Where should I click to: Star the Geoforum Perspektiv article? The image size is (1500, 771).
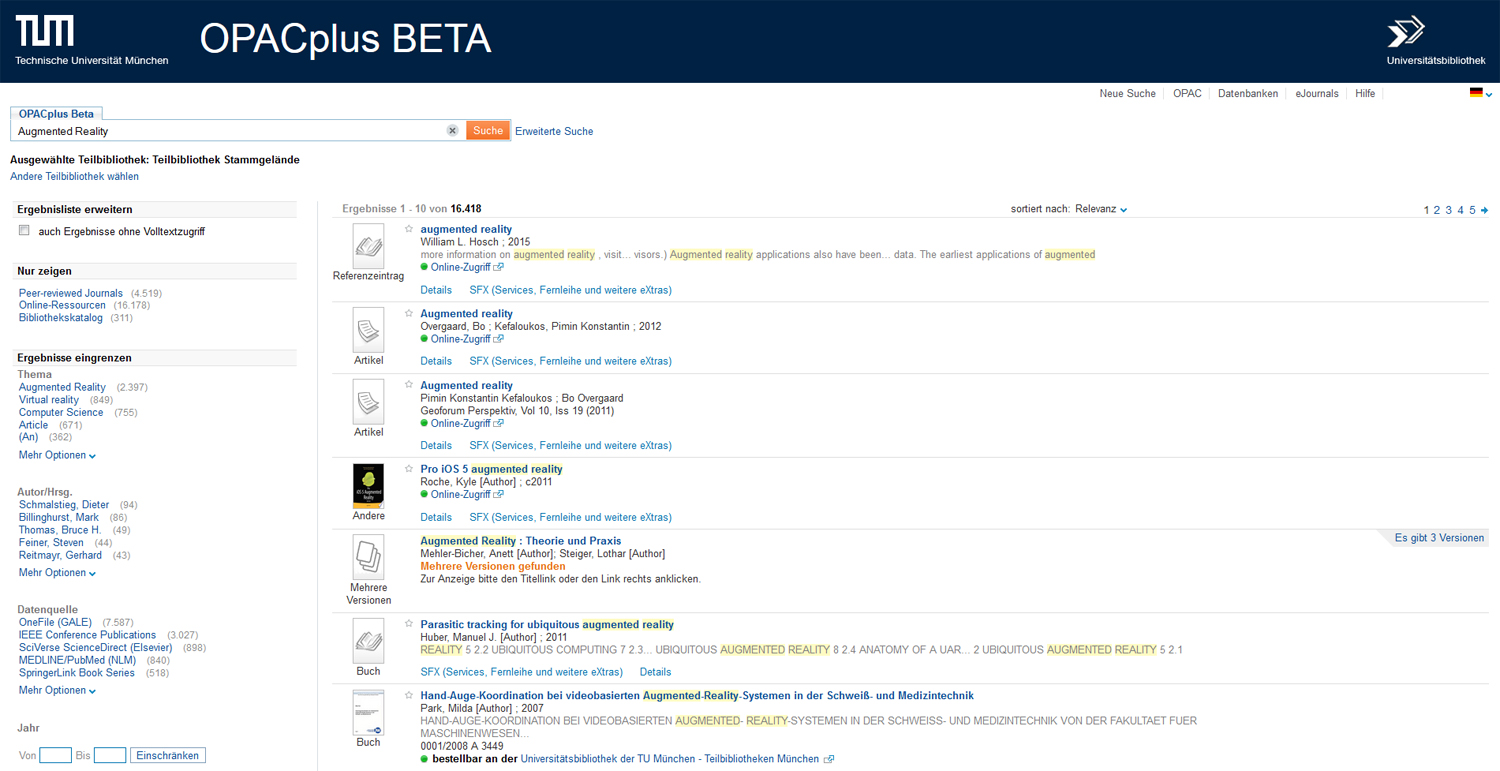(x=409, y=385)
